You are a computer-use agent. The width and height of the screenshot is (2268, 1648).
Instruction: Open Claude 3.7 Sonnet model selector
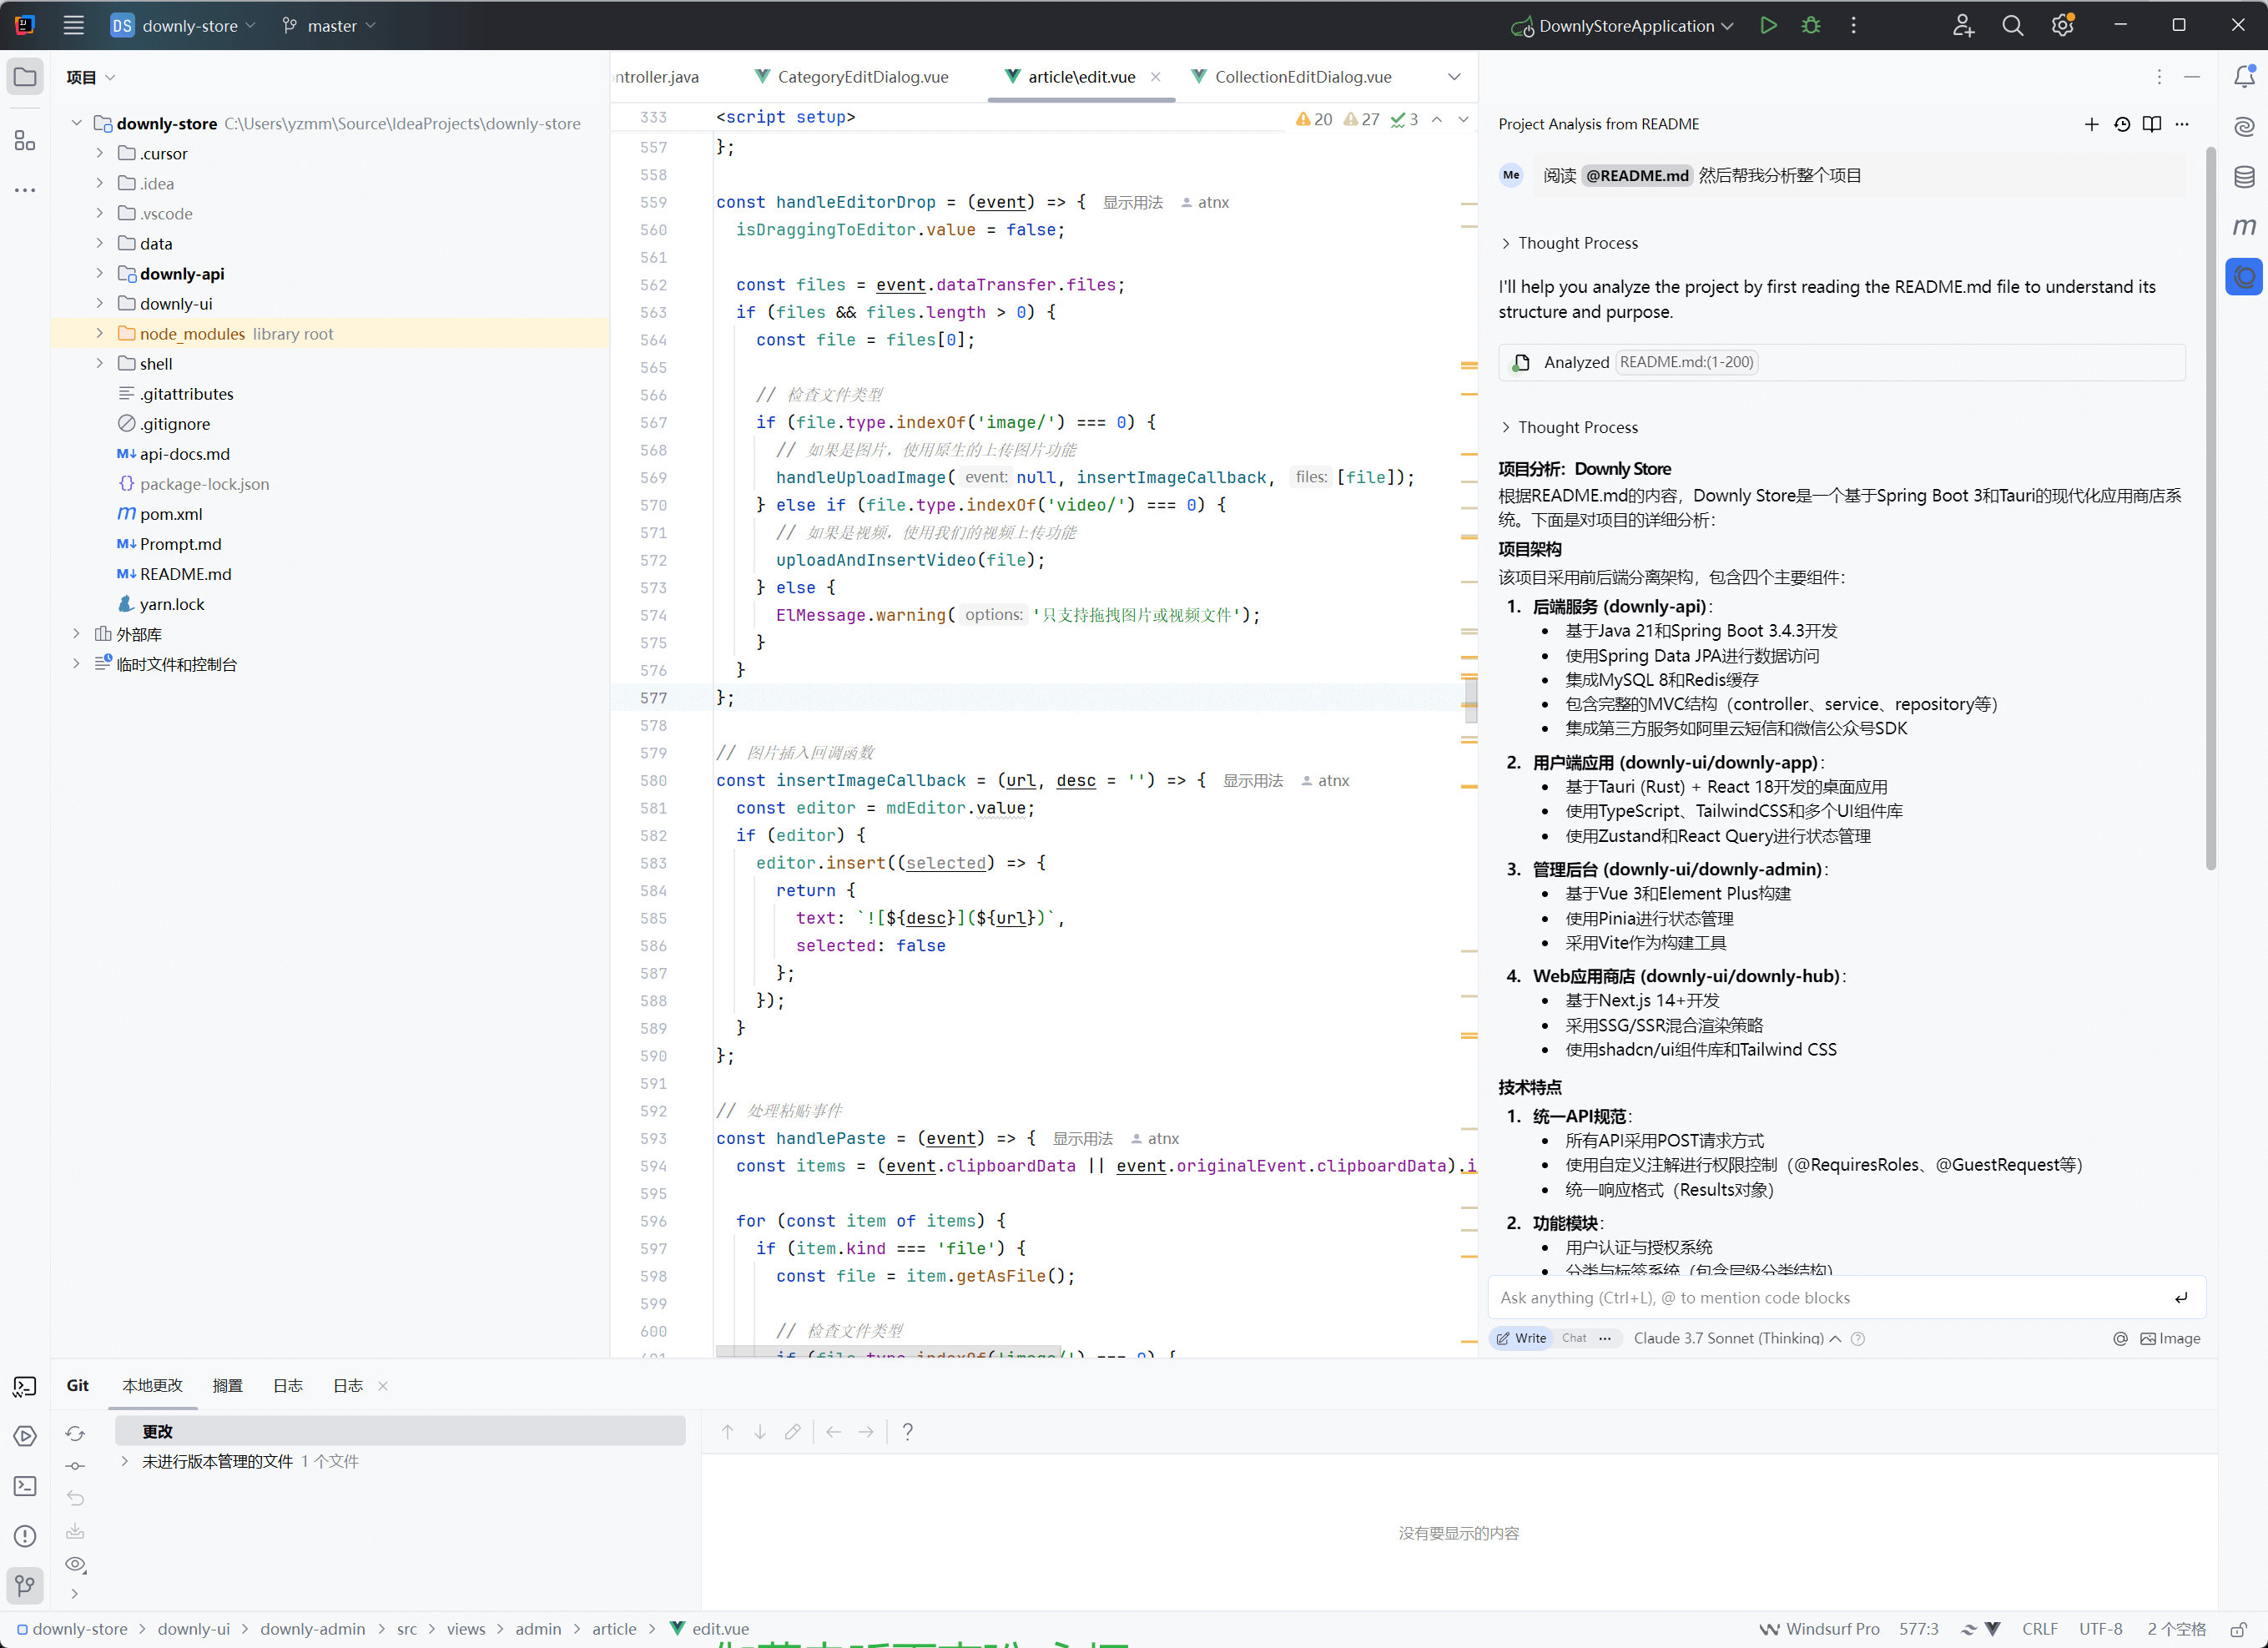tap(1737, 1339)
